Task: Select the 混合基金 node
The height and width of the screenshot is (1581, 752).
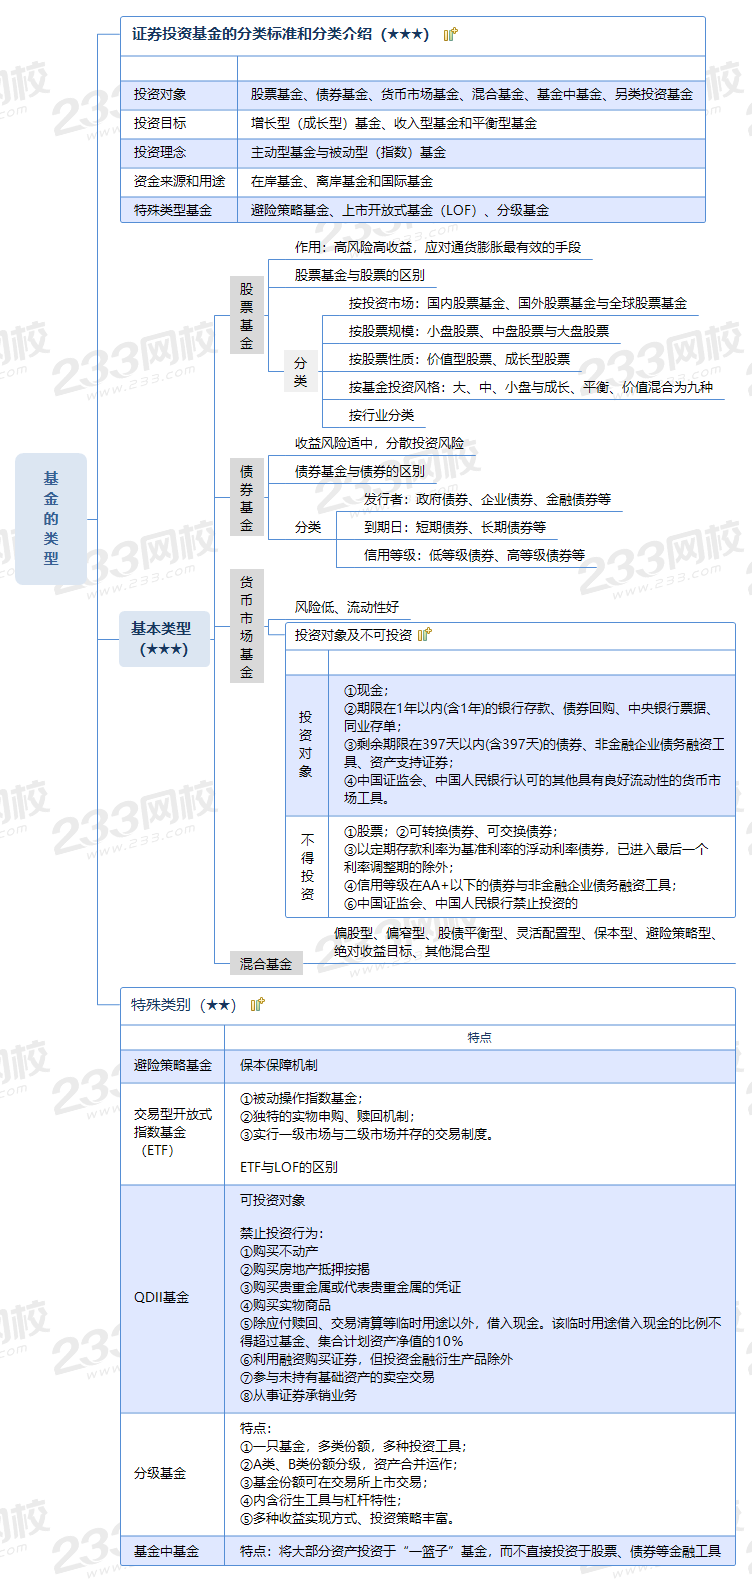Action: pyautogui.click(x=265, y=964)
